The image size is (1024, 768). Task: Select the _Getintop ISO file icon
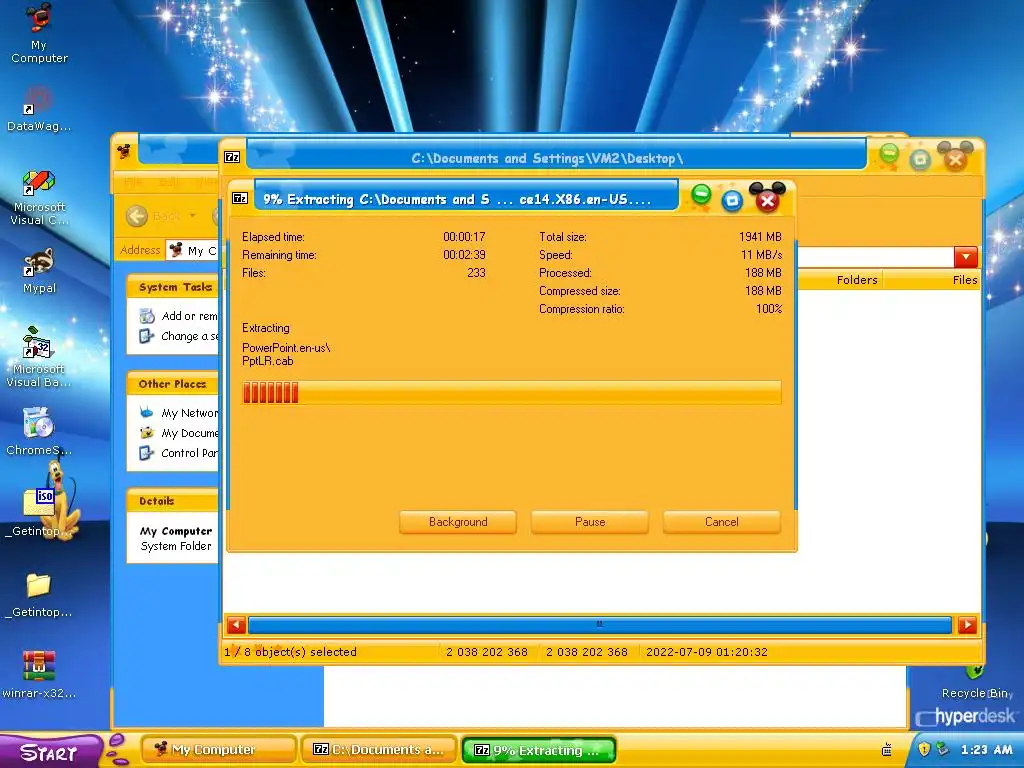(39, 503)
